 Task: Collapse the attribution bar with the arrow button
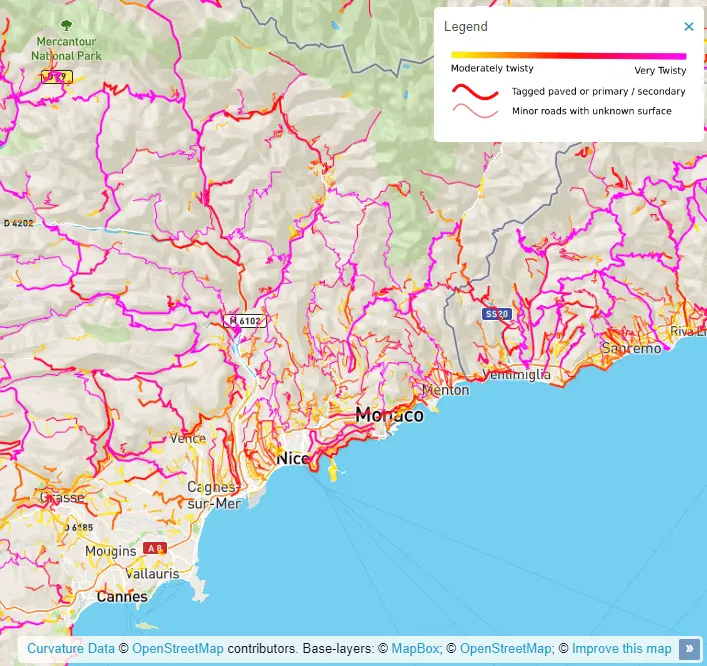click(689, 649)
